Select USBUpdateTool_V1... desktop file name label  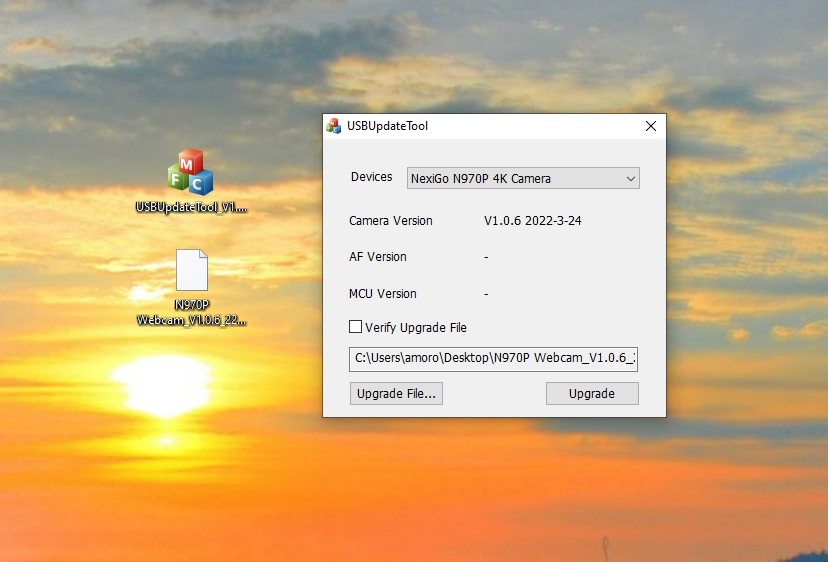(x=191, y=207)
